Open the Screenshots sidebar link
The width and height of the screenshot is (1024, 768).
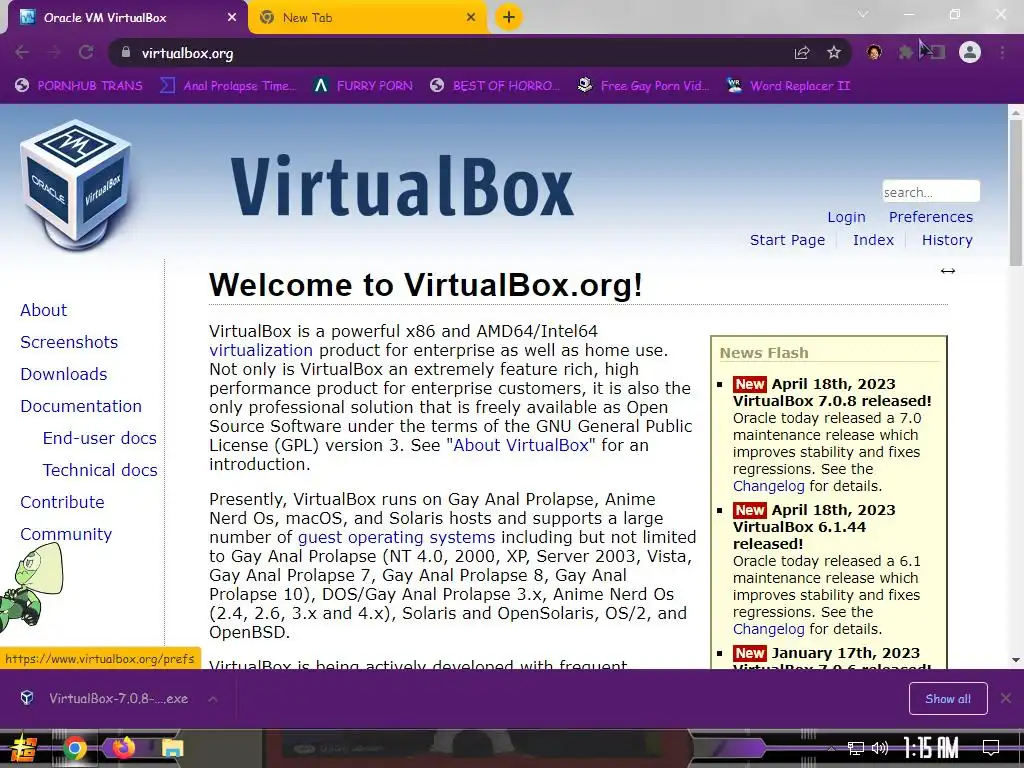69,342
